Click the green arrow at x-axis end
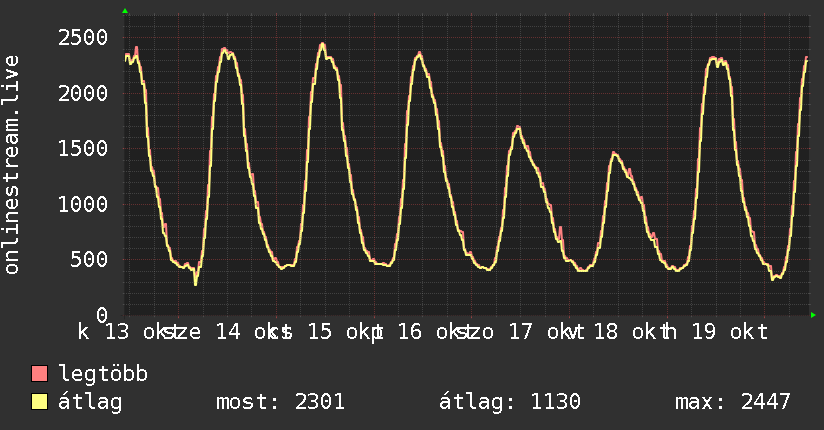Viewport: 824px width, 430px height. pos(813,315)
